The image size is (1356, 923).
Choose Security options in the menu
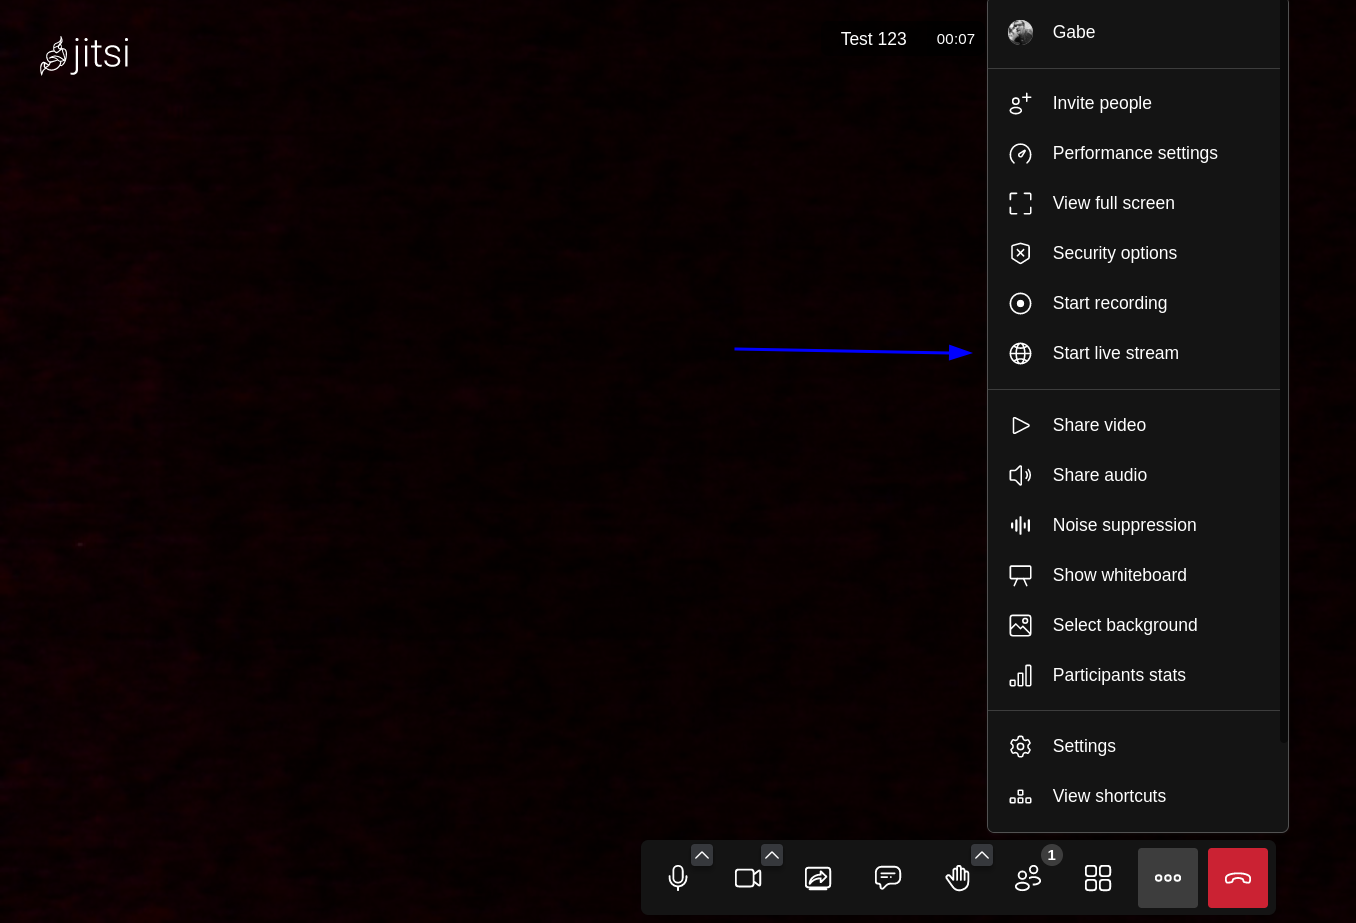pos(1114,253)
